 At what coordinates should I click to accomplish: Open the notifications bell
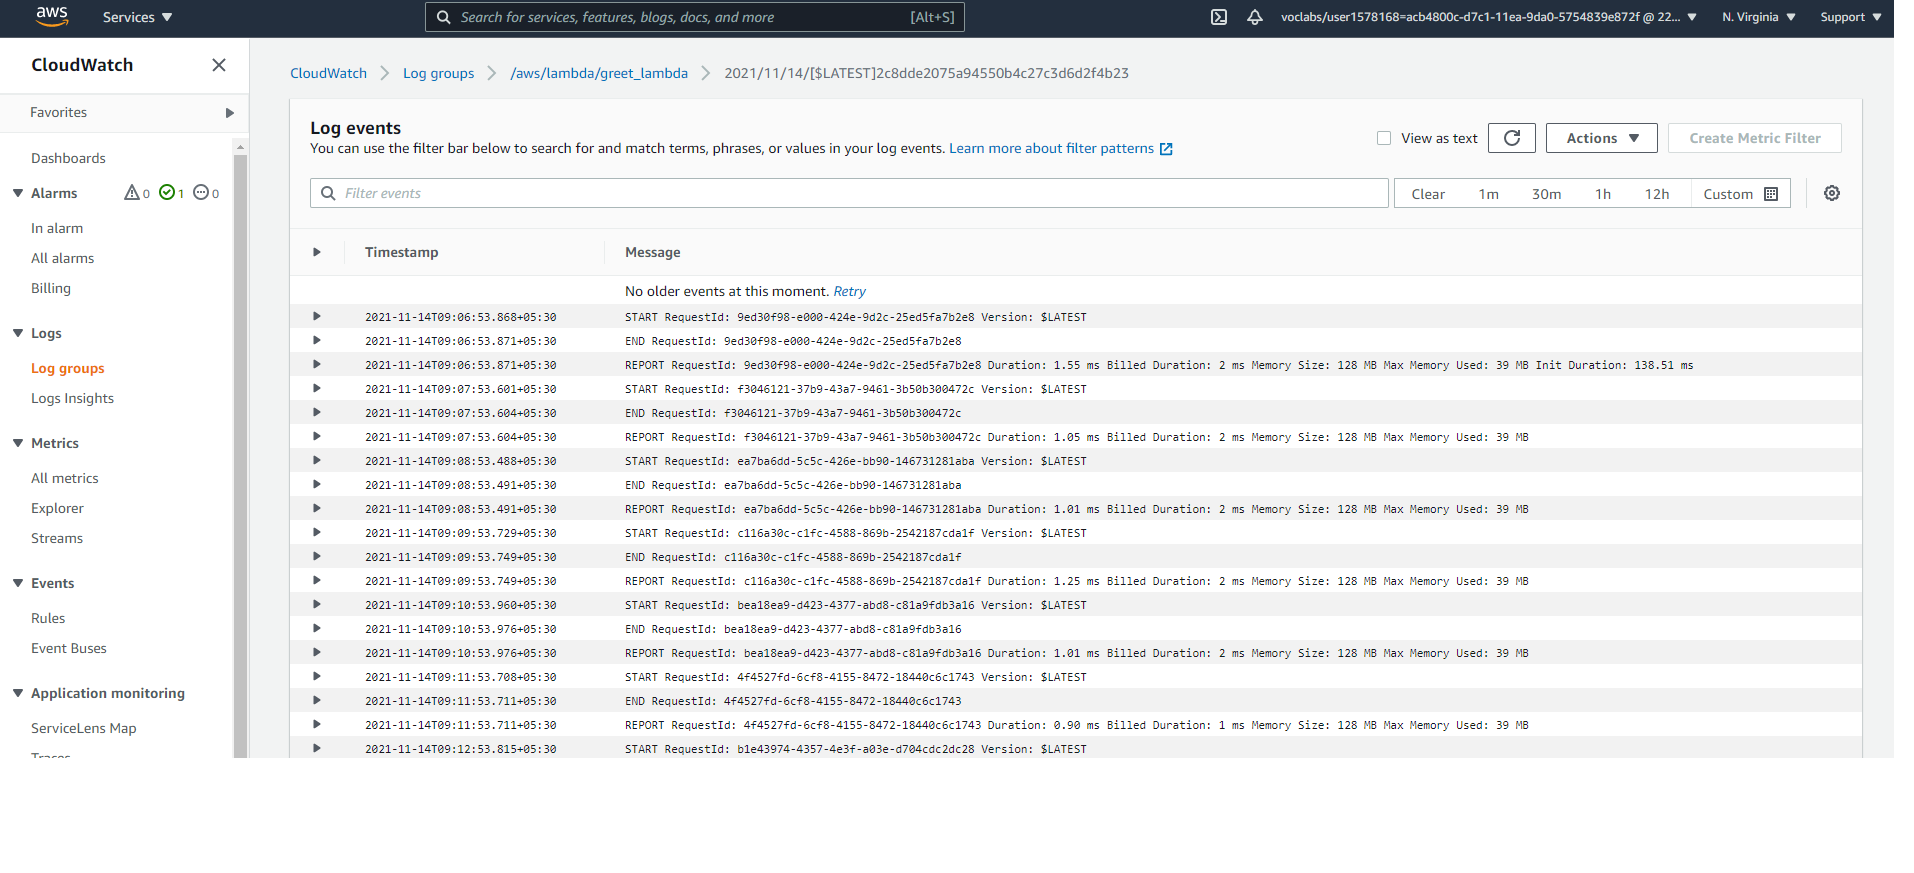click(x=1255, y=17)
